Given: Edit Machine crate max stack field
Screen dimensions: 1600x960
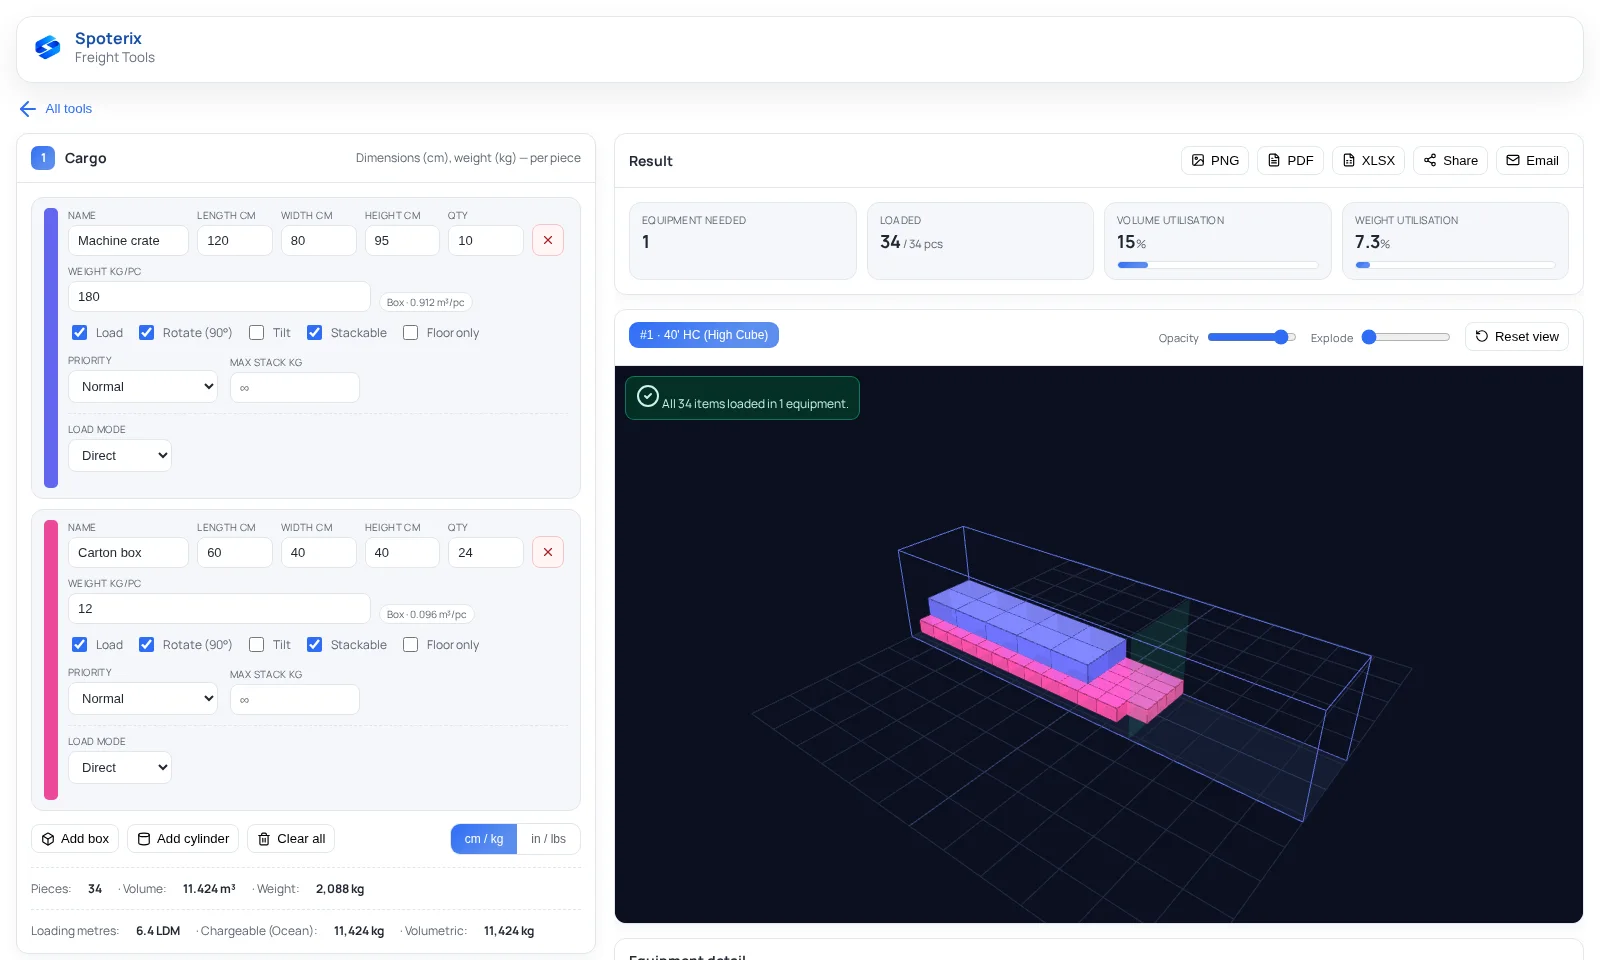Looking at the screenshot, I should tap(295, 387).
